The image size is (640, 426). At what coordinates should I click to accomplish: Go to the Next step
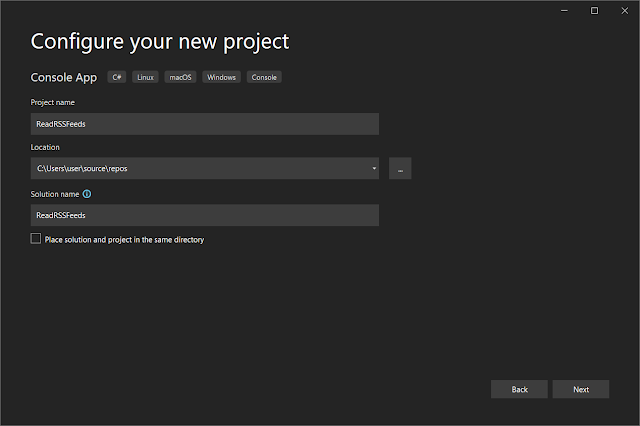tap(581, 389)
